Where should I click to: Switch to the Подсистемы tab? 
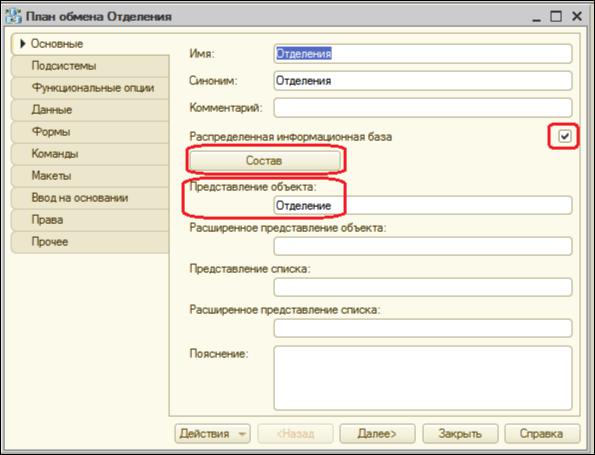[90, 66]
